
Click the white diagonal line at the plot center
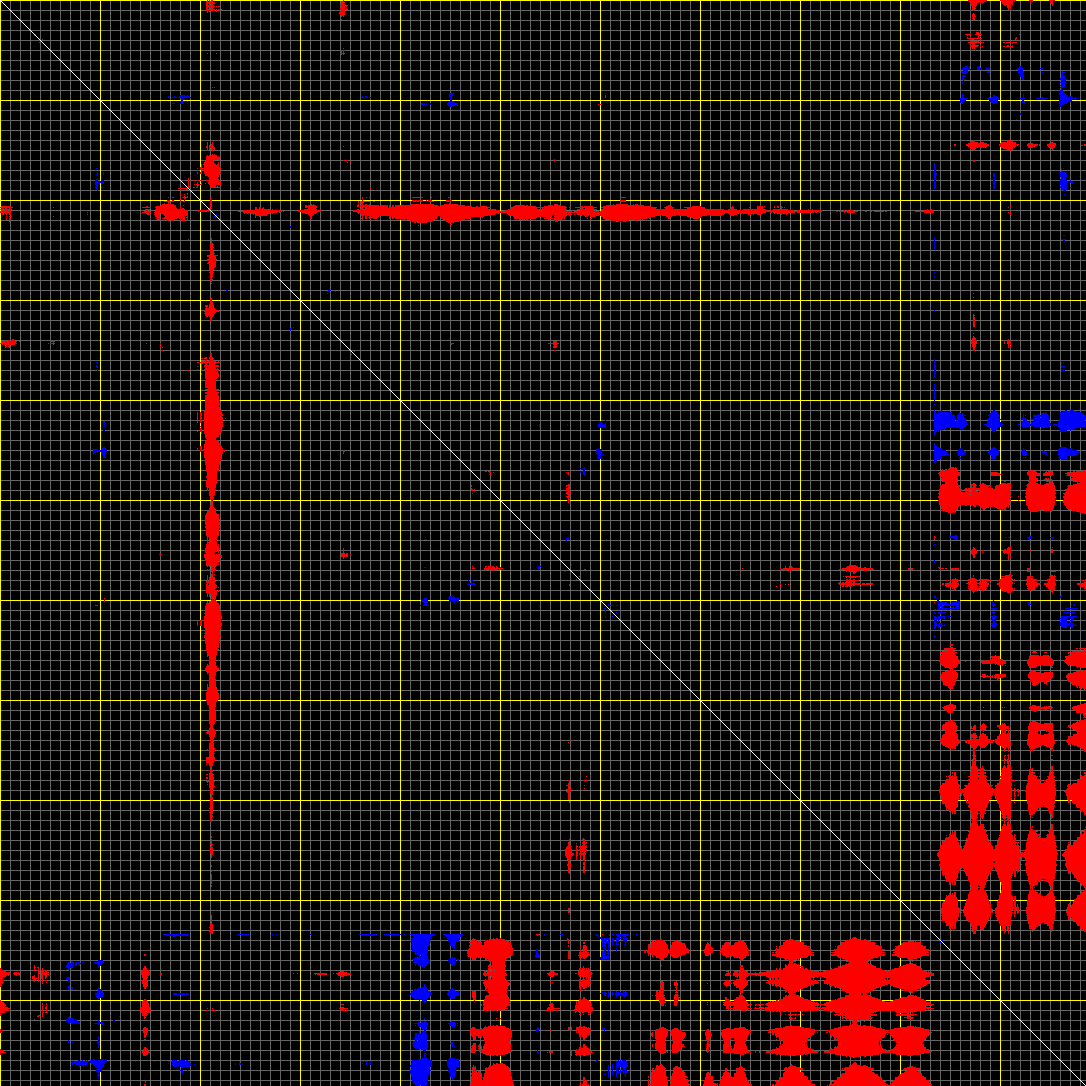pos(543,543)
